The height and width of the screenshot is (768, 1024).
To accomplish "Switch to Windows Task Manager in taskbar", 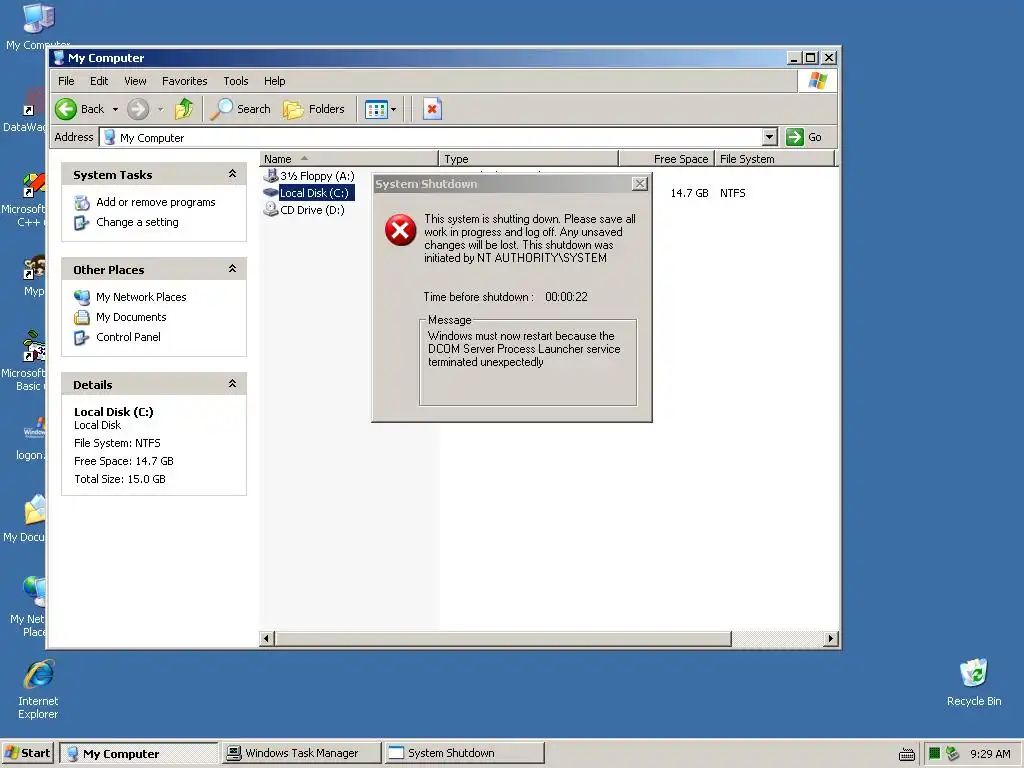I will click(x=301, y=753).
